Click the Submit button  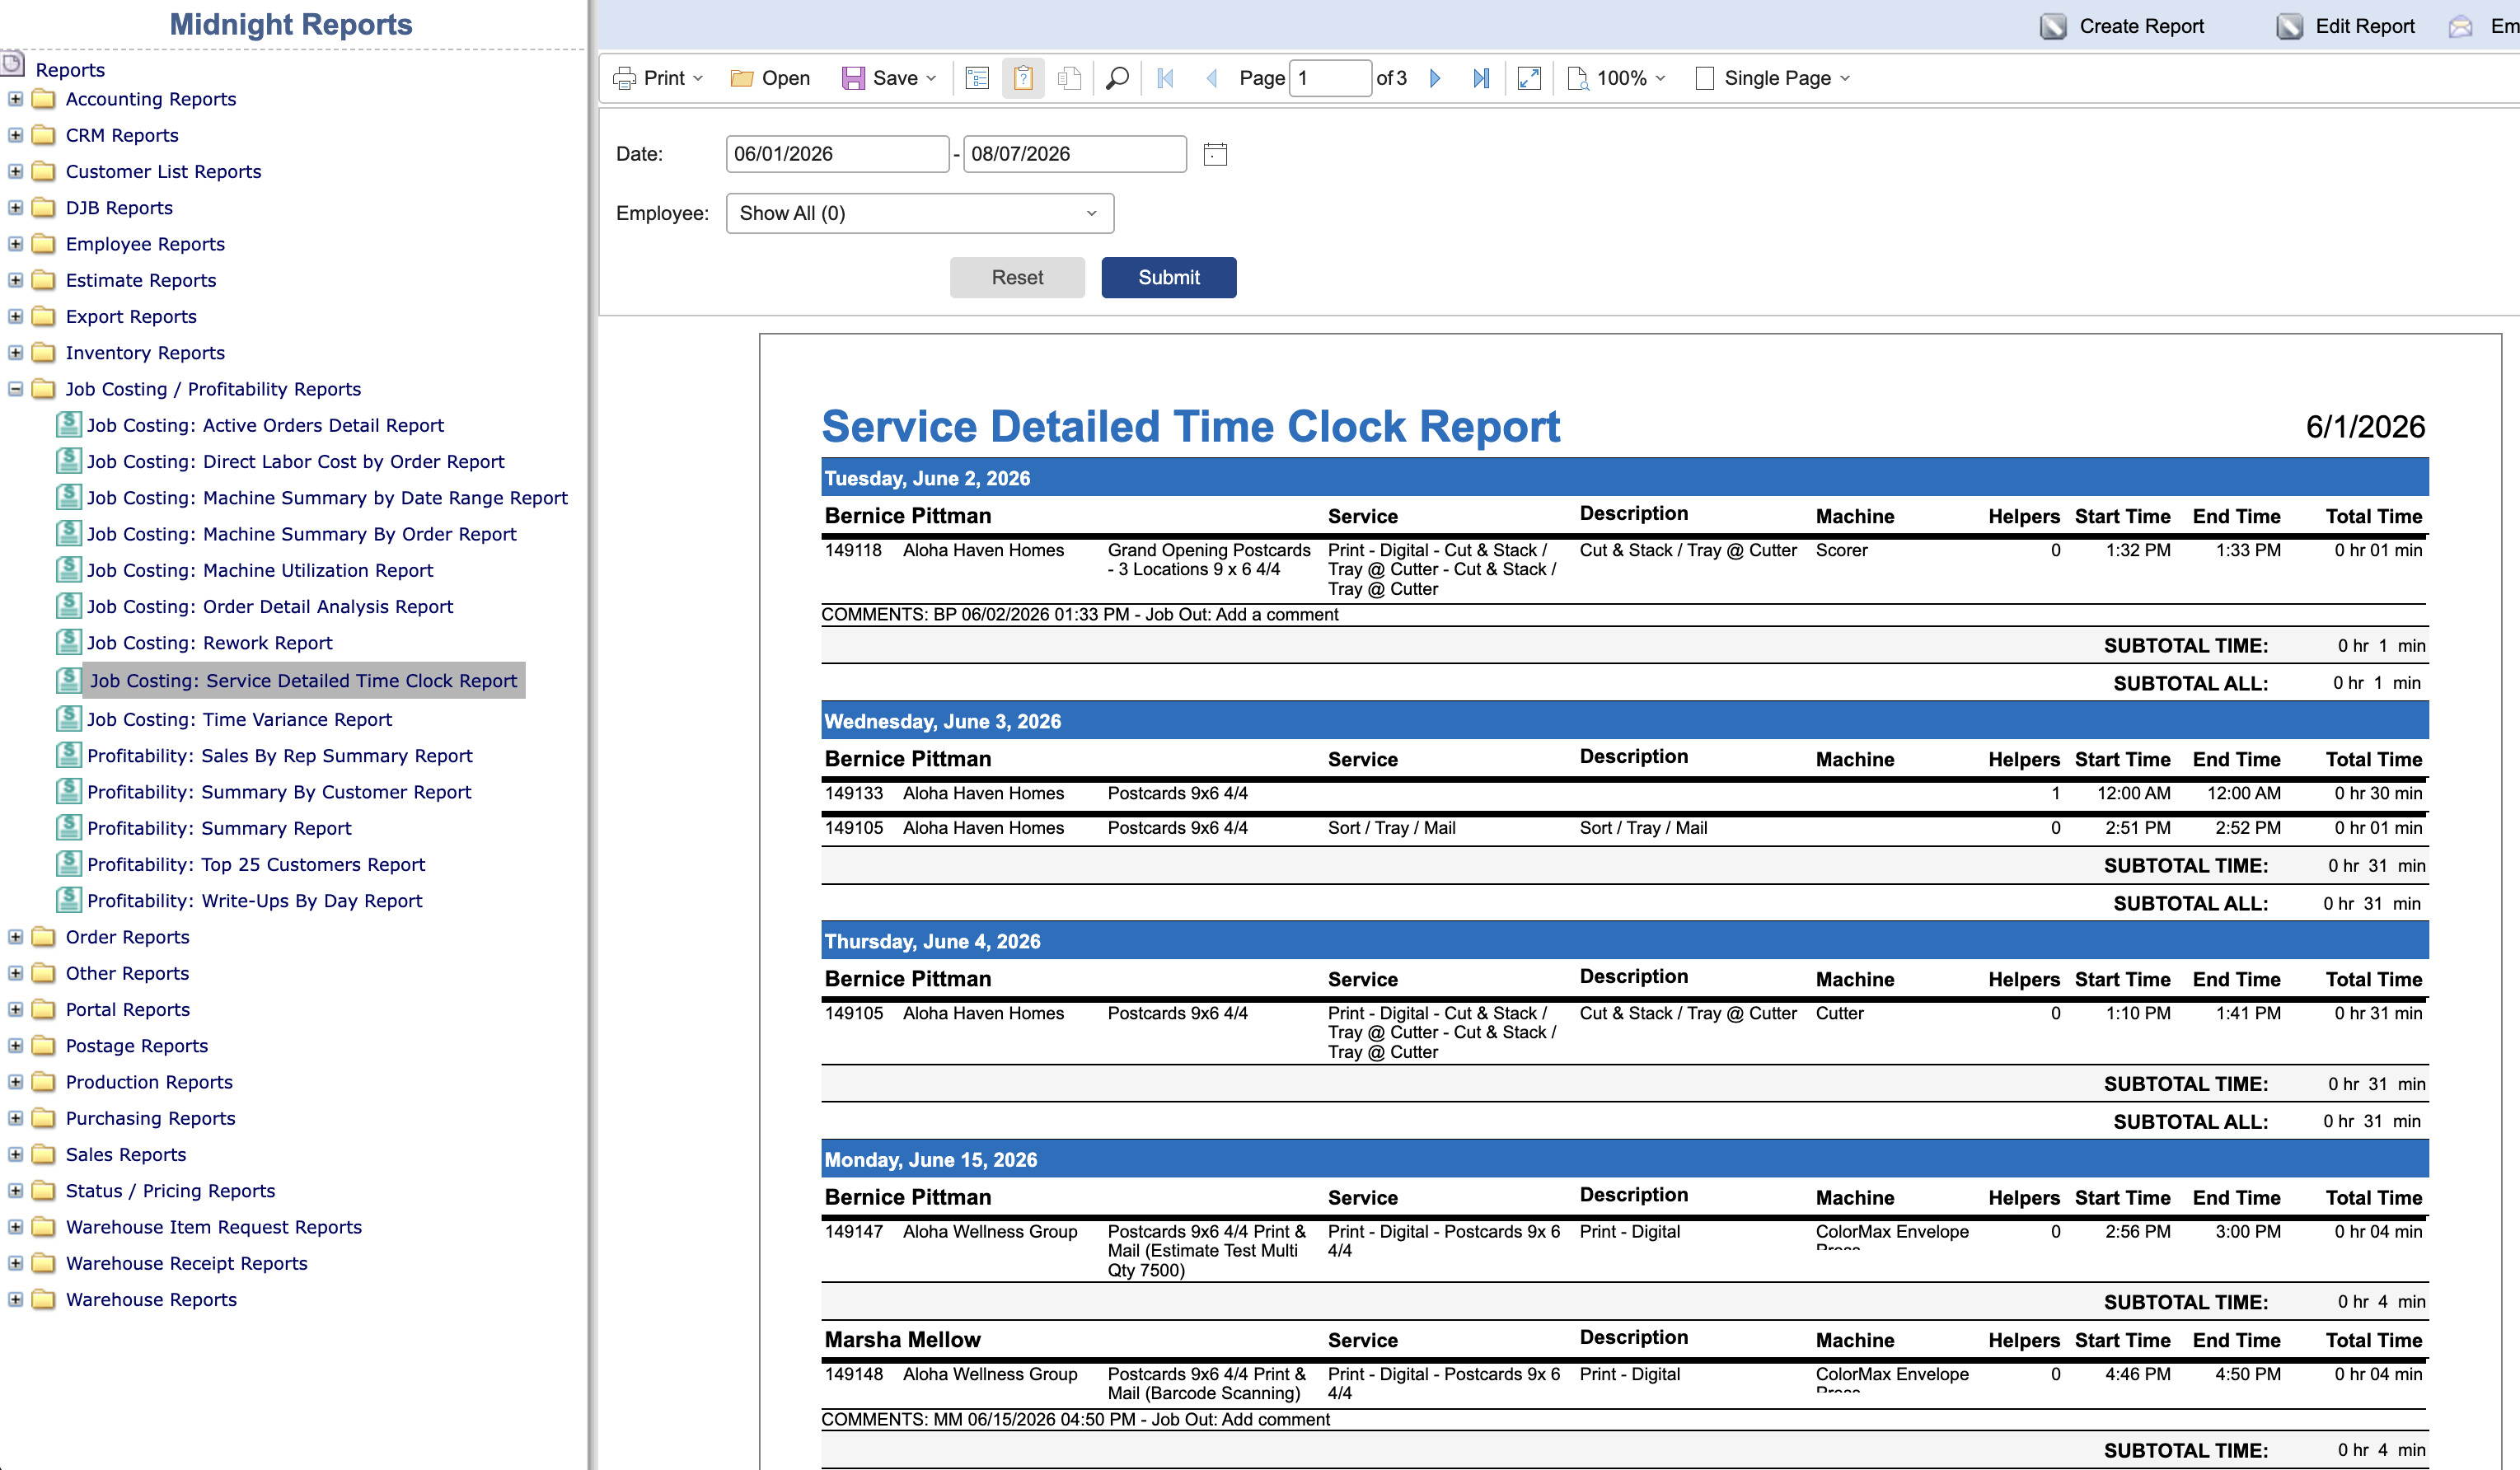(1168, 277)
